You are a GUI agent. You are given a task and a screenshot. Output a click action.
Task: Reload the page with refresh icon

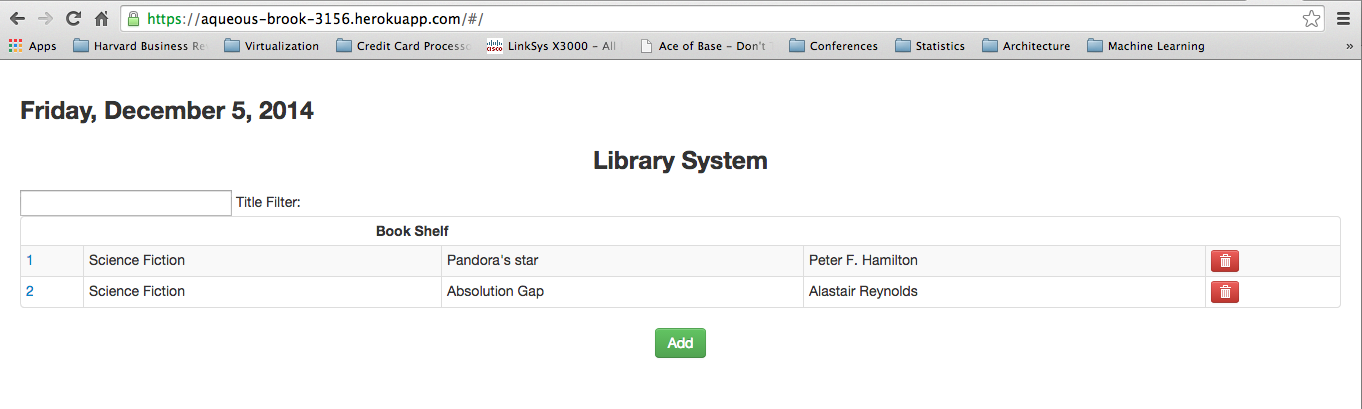click(x=73, y=19)
